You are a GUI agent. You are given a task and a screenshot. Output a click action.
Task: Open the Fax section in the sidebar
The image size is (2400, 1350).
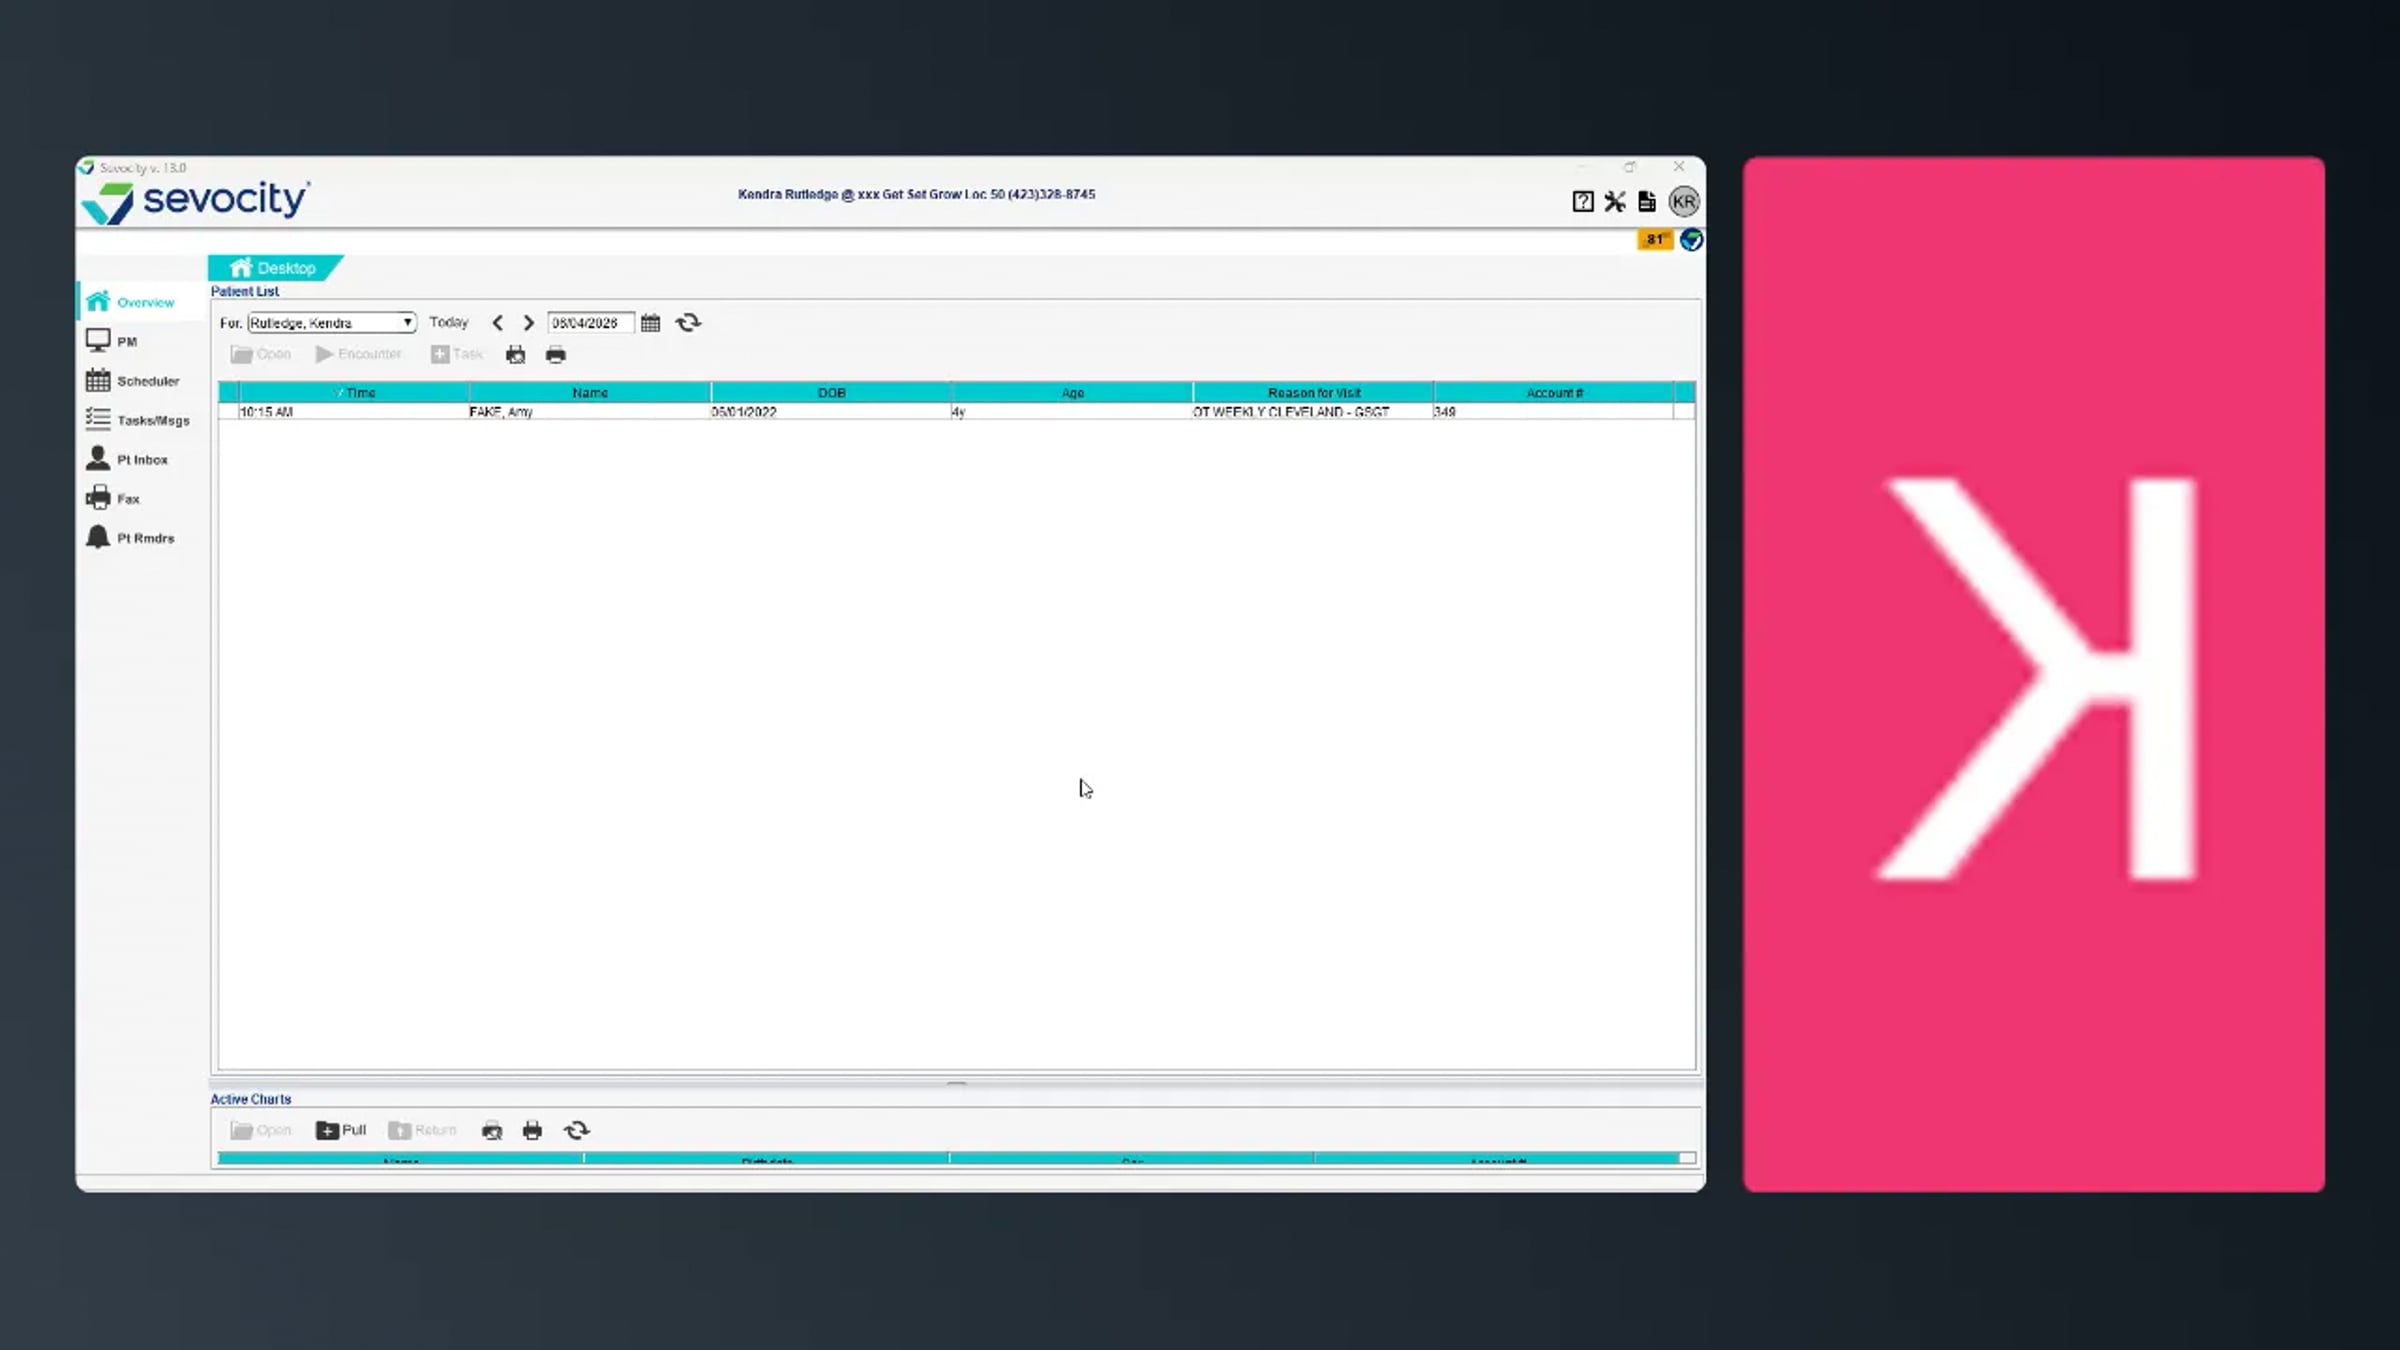click(113, 498)
